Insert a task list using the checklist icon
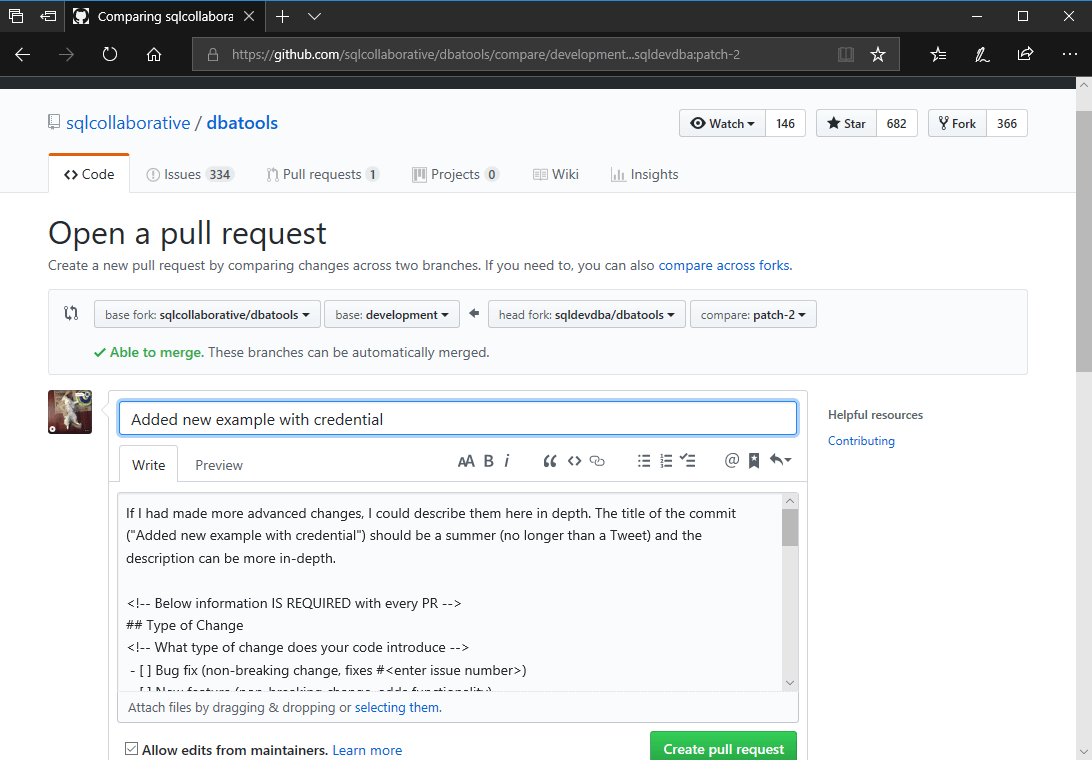This screenshot has width=1092, height=760. pyautogui.click(x=688, y=461)
